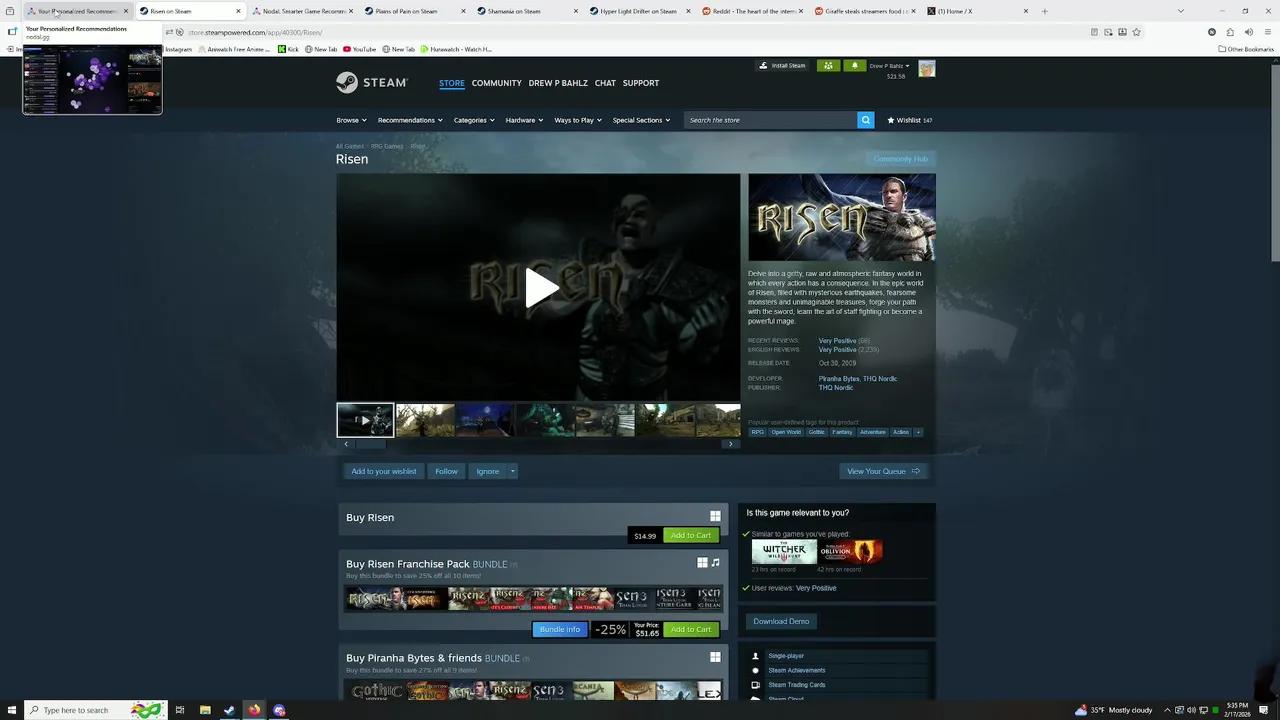Click Add to your wishlist

tap(384, 471)
